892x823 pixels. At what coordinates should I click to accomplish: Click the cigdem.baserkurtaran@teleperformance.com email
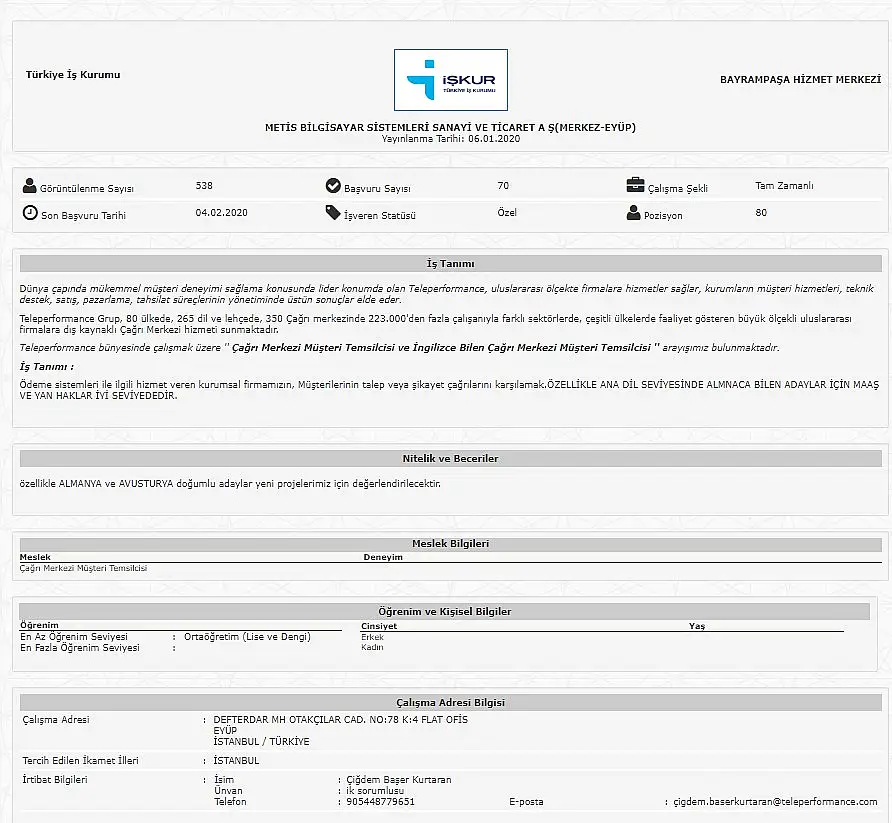(775, 802)
